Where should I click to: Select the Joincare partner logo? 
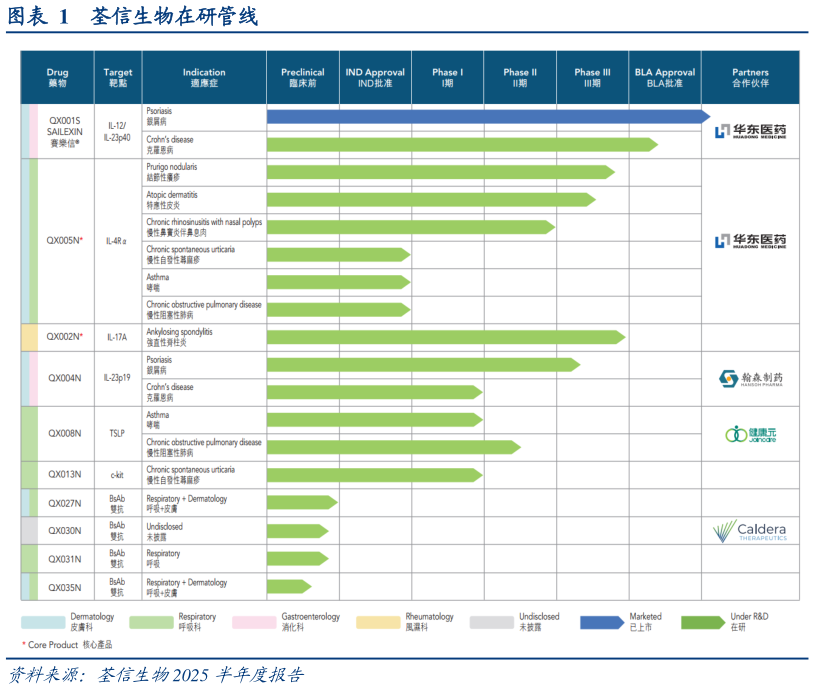pyautogui.click(x=750, y=434)
